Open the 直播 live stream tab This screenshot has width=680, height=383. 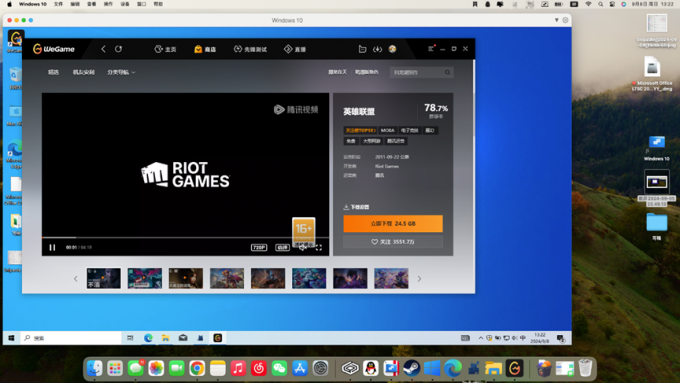pyautogui.click(x=295, y=49)
